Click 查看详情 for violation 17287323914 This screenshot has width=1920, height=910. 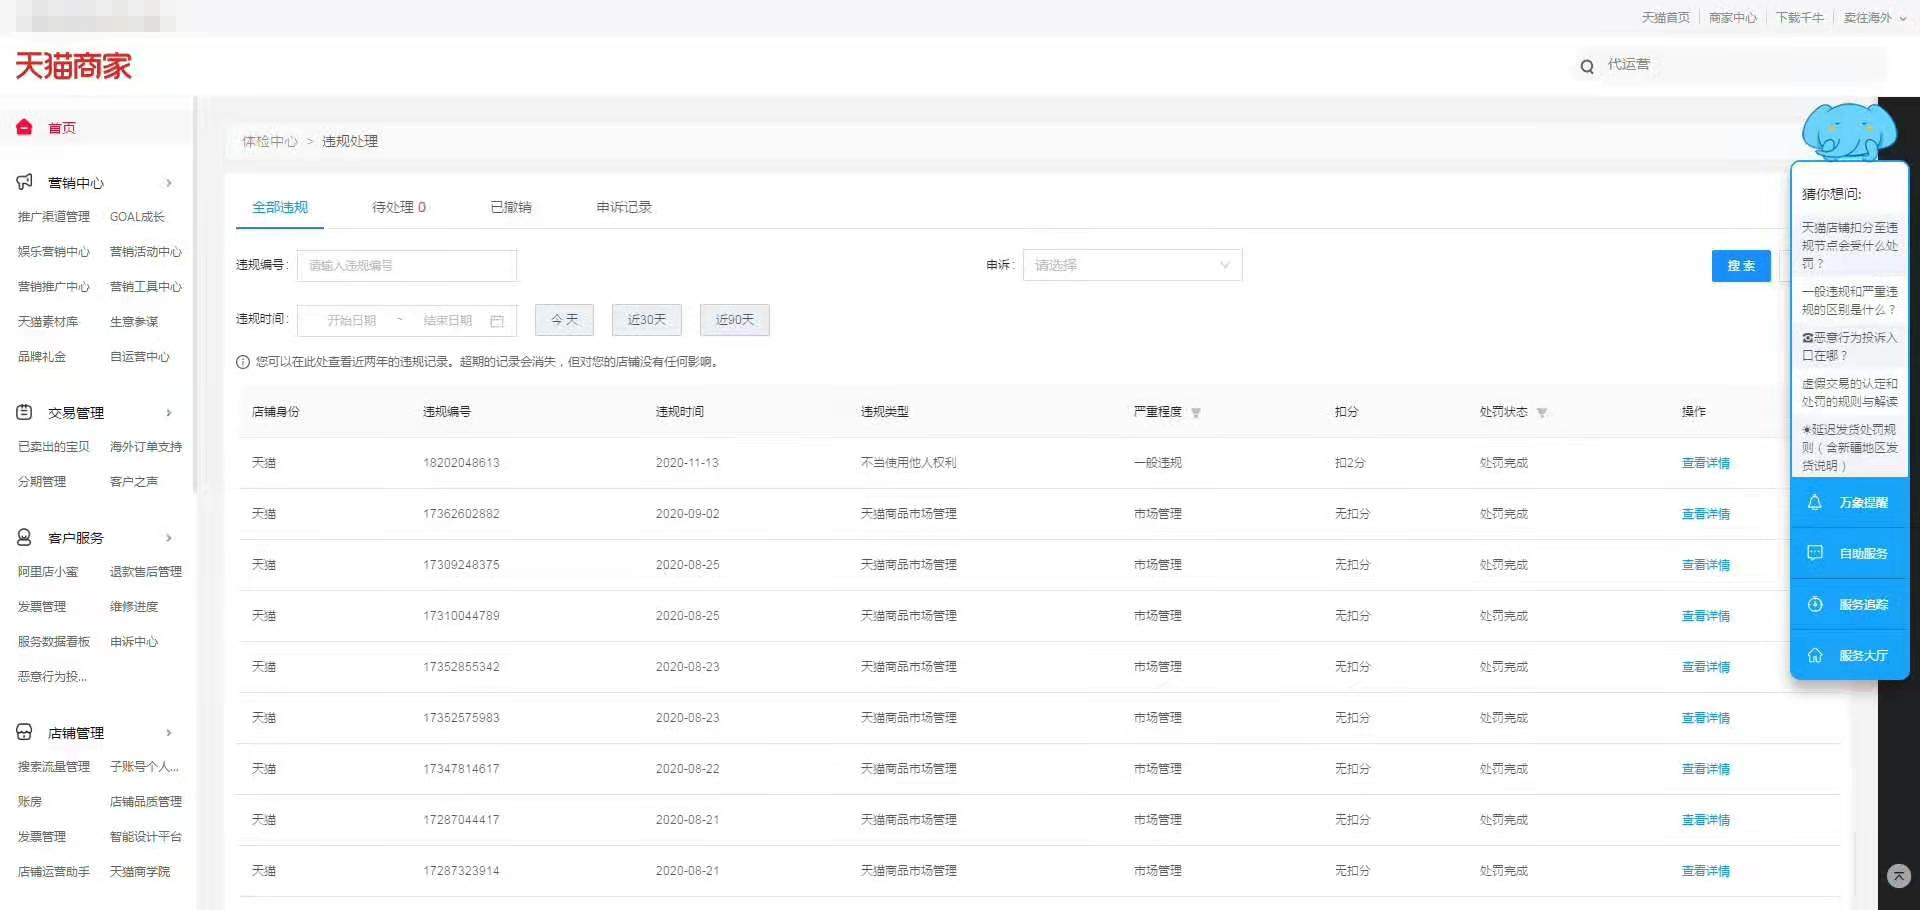click(x=1705, y=871)
